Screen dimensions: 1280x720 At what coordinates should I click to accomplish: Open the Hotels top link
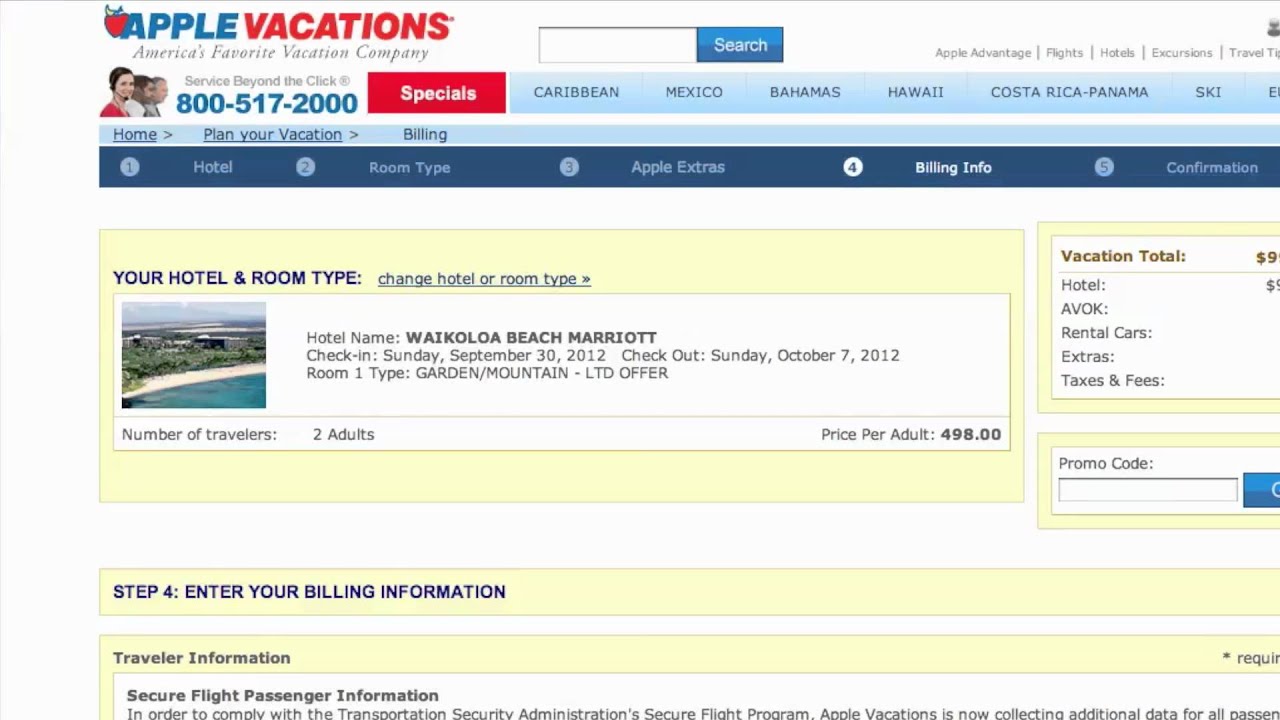click(1117, 53)
